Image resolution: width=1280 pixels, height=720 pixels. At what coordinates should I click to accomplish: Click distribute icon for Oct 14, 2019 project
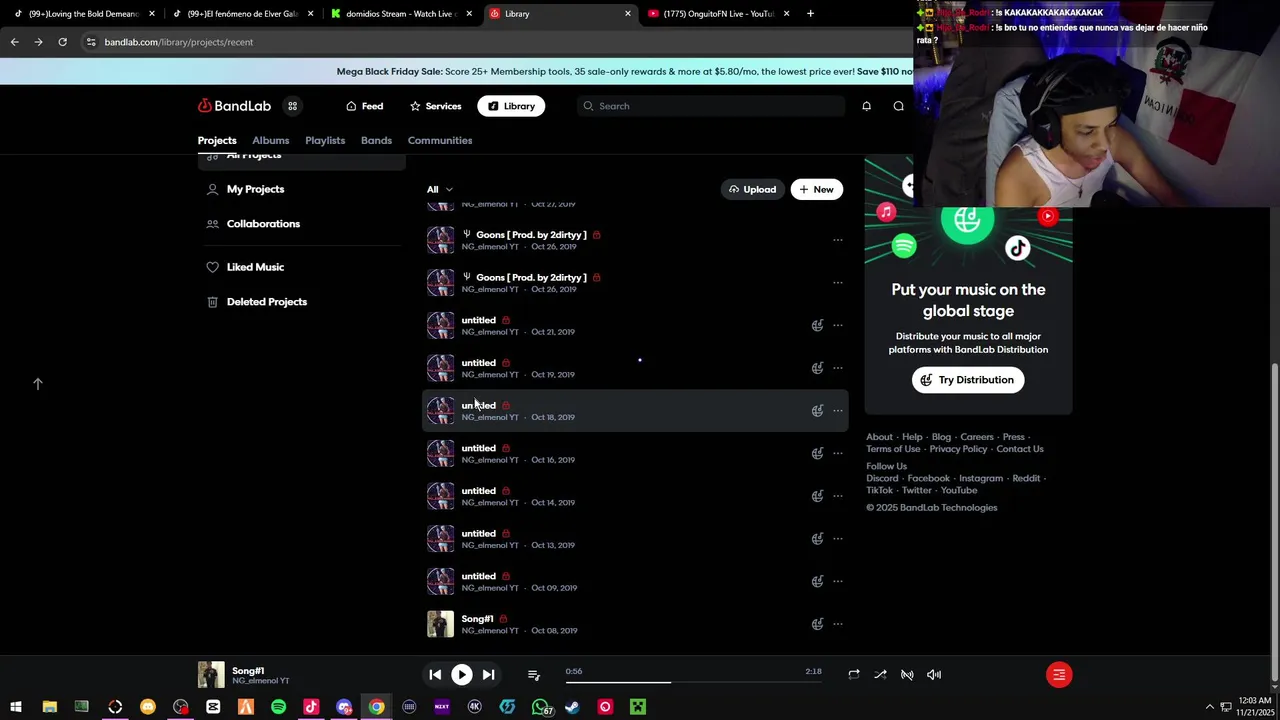tap(817, 496)
